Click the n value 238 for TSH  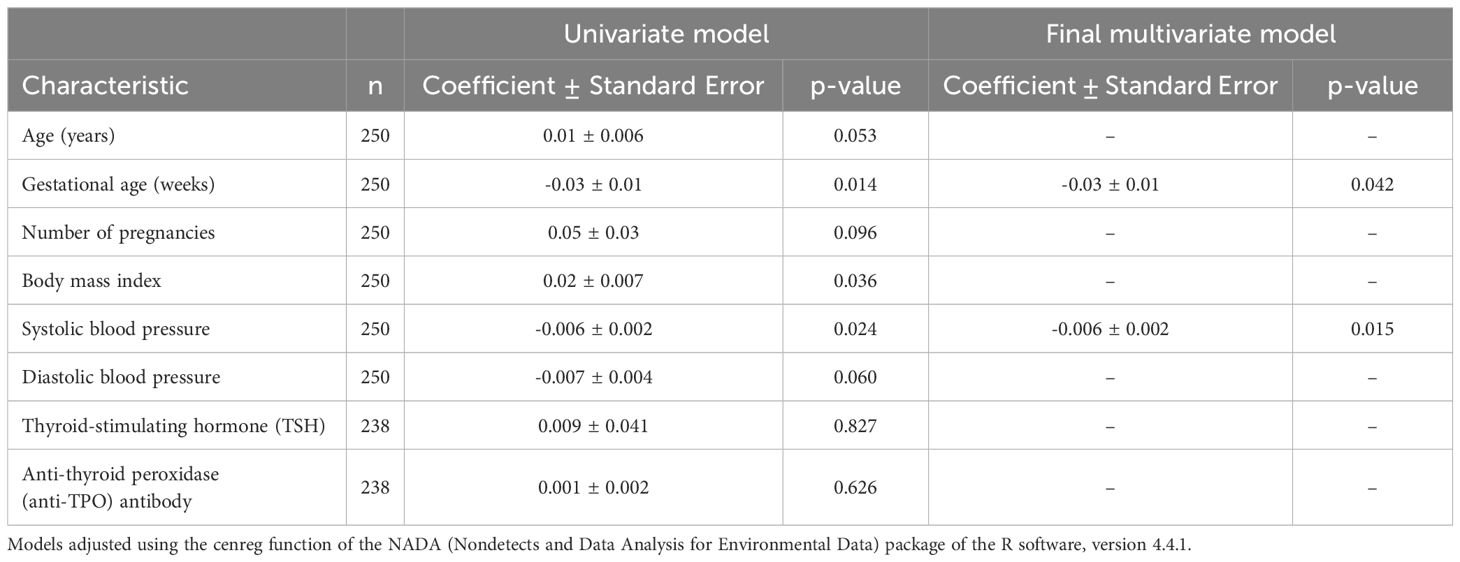375,425
